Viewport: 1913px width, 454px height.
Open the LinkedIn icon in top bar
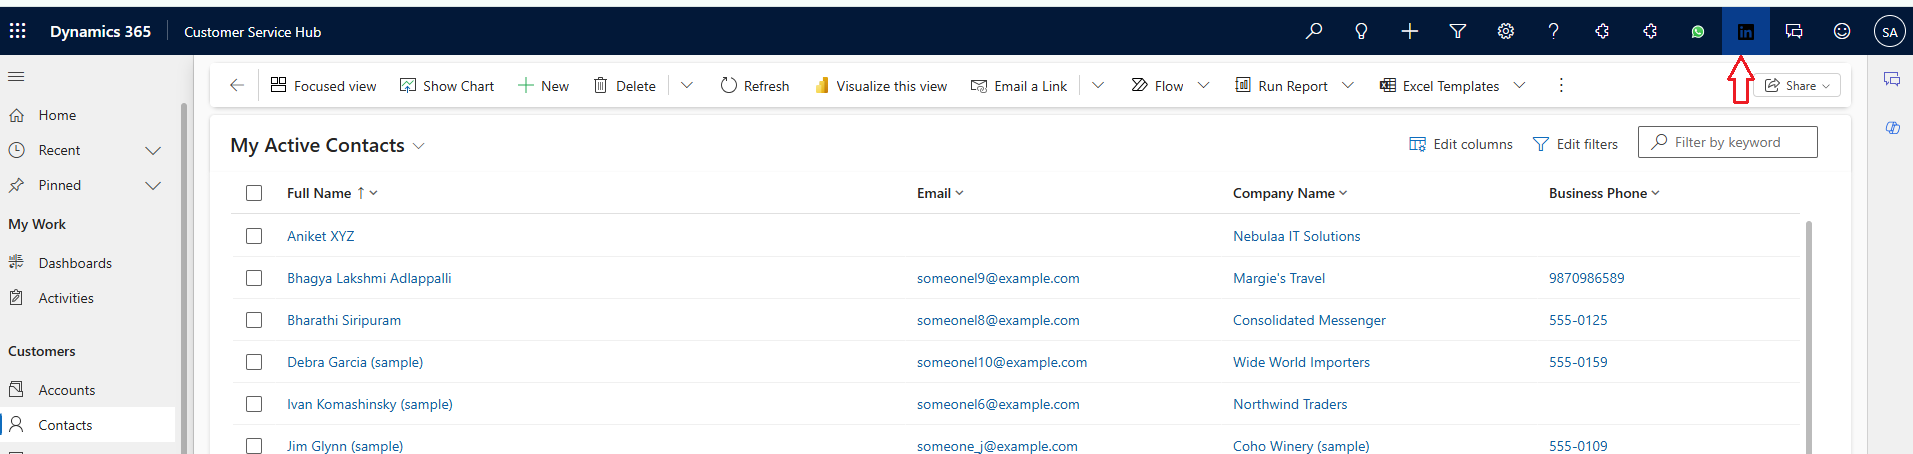click(x=1745, y=32)
